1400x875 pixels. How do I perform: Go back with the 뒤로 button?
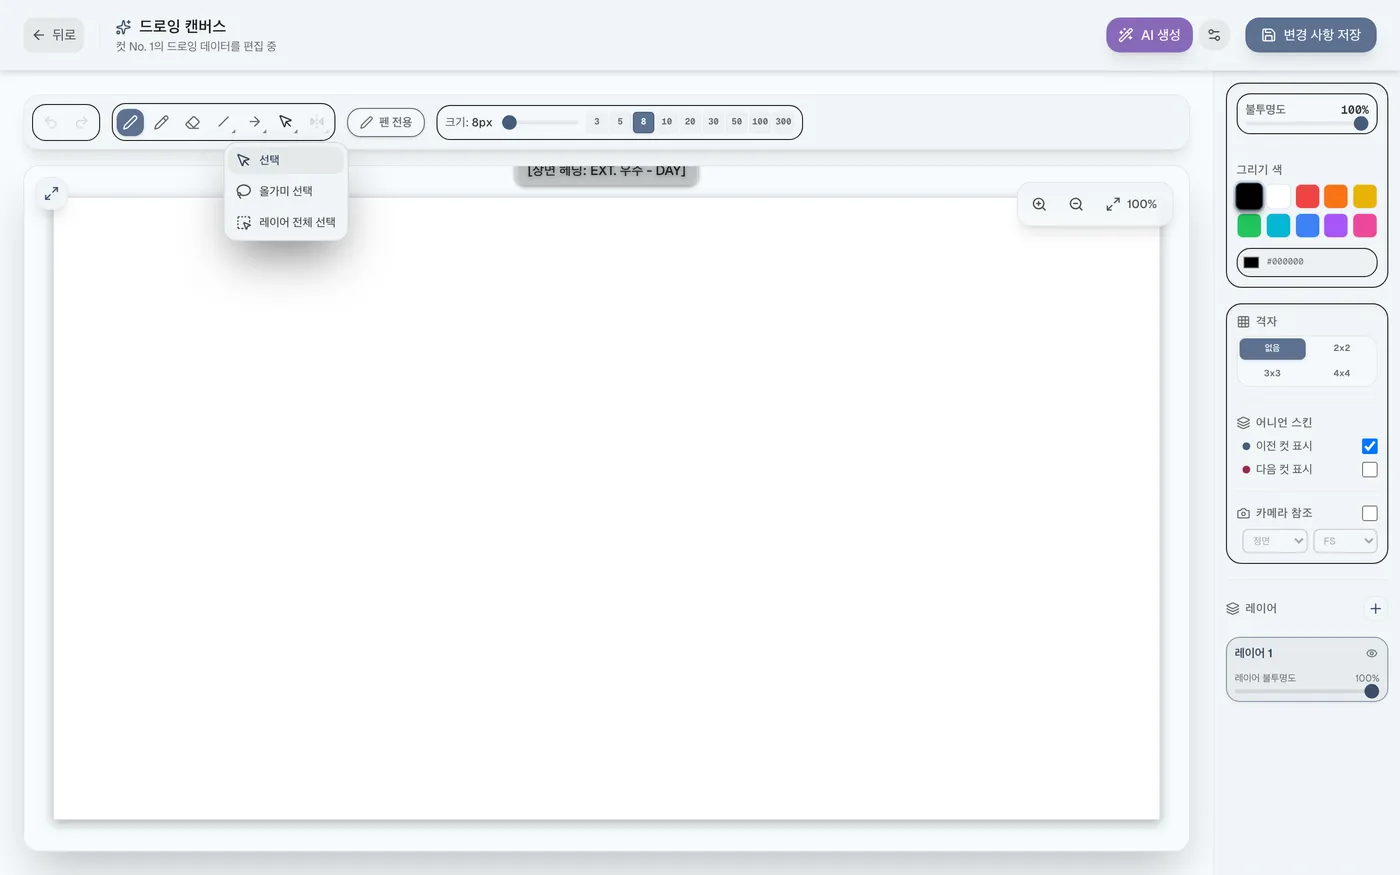pos(54,35)
